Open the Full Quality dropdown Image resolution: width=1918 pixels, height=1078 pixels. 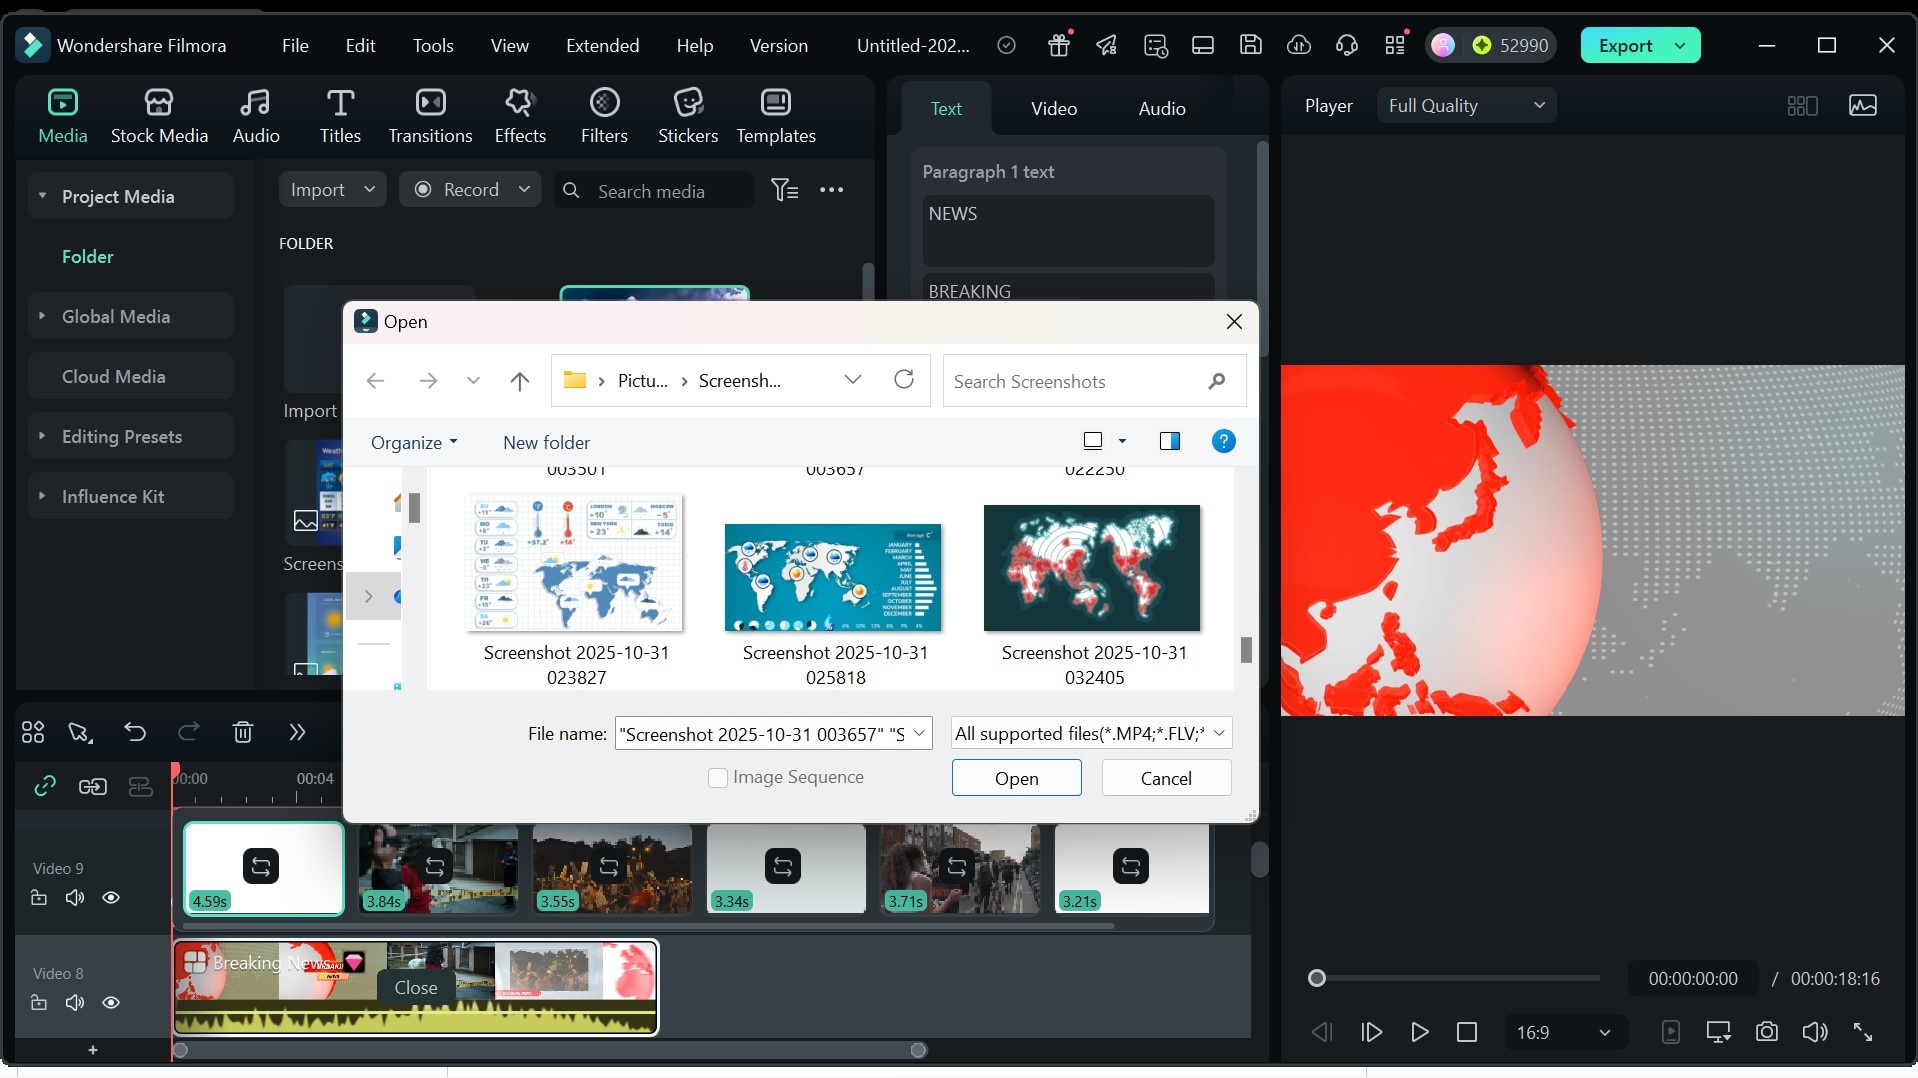(x=1466, y=105)
